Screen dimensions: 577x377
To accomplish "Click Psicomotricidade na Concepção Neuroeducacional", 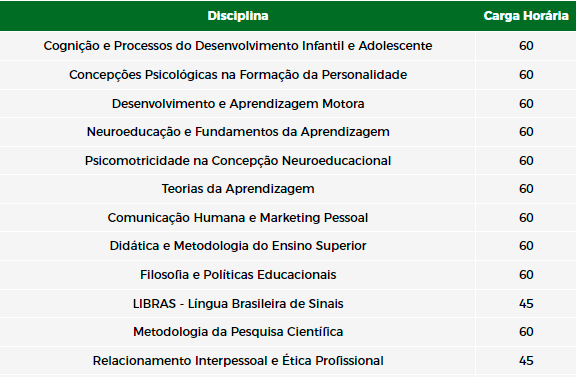I will pyautogui.click(x=238, y=161).
